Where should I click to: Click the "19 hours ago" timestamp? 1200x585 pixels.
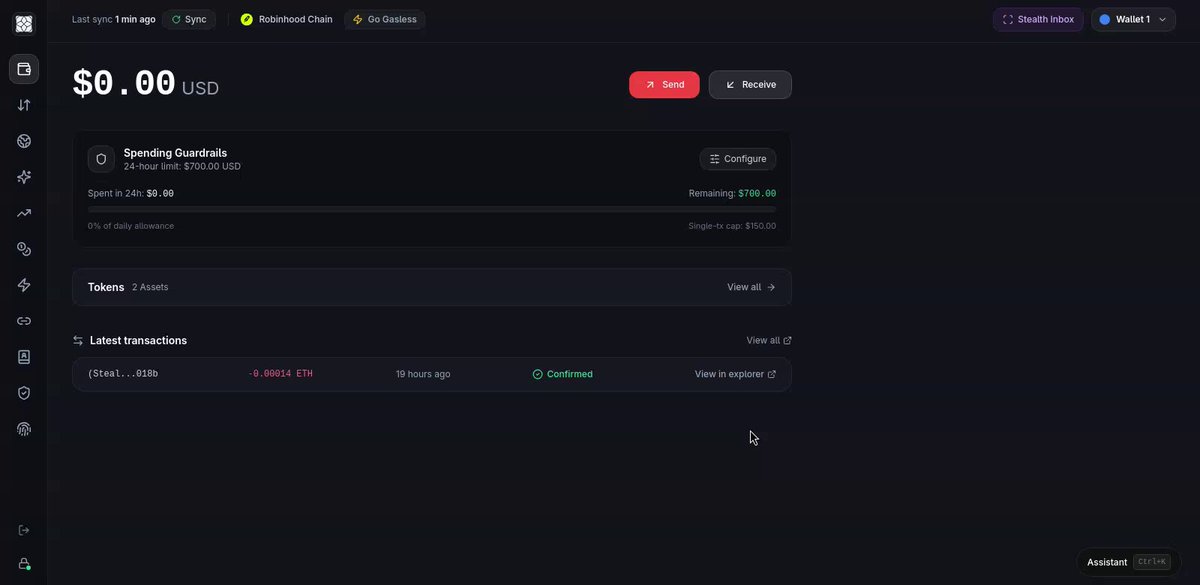point(423,374)
